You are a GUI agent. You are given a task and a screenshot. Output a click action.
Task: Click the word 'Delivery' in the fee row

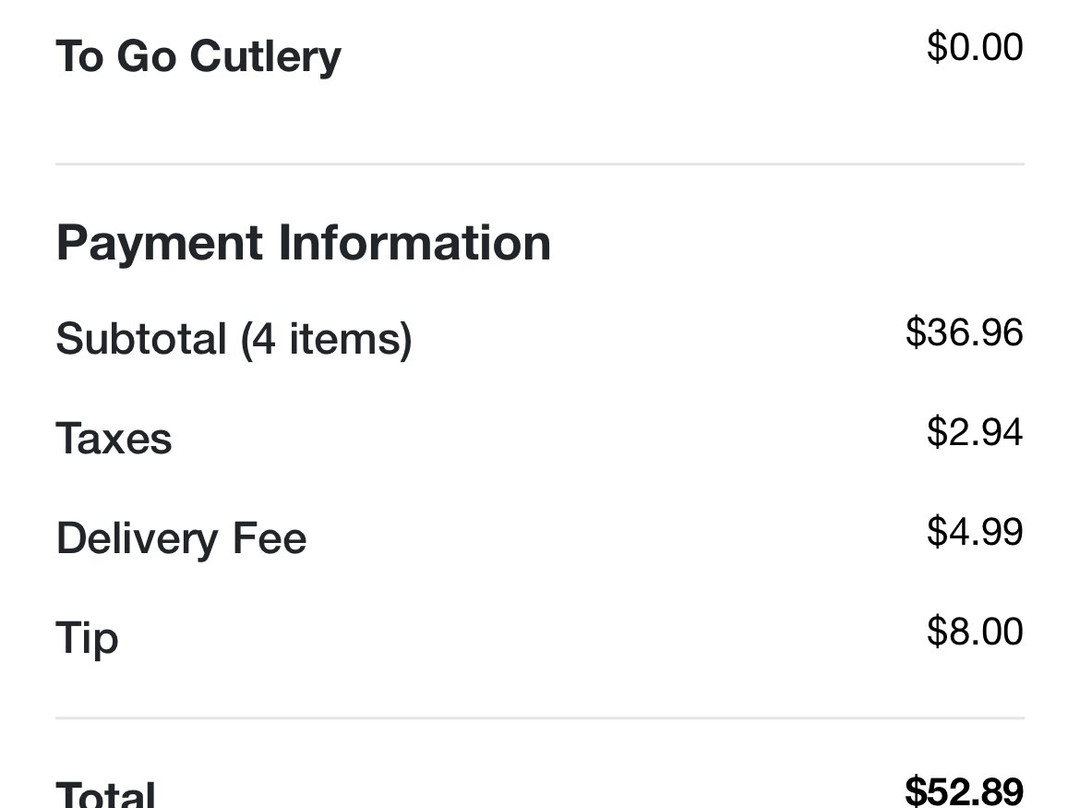click(x=137, y=538)
